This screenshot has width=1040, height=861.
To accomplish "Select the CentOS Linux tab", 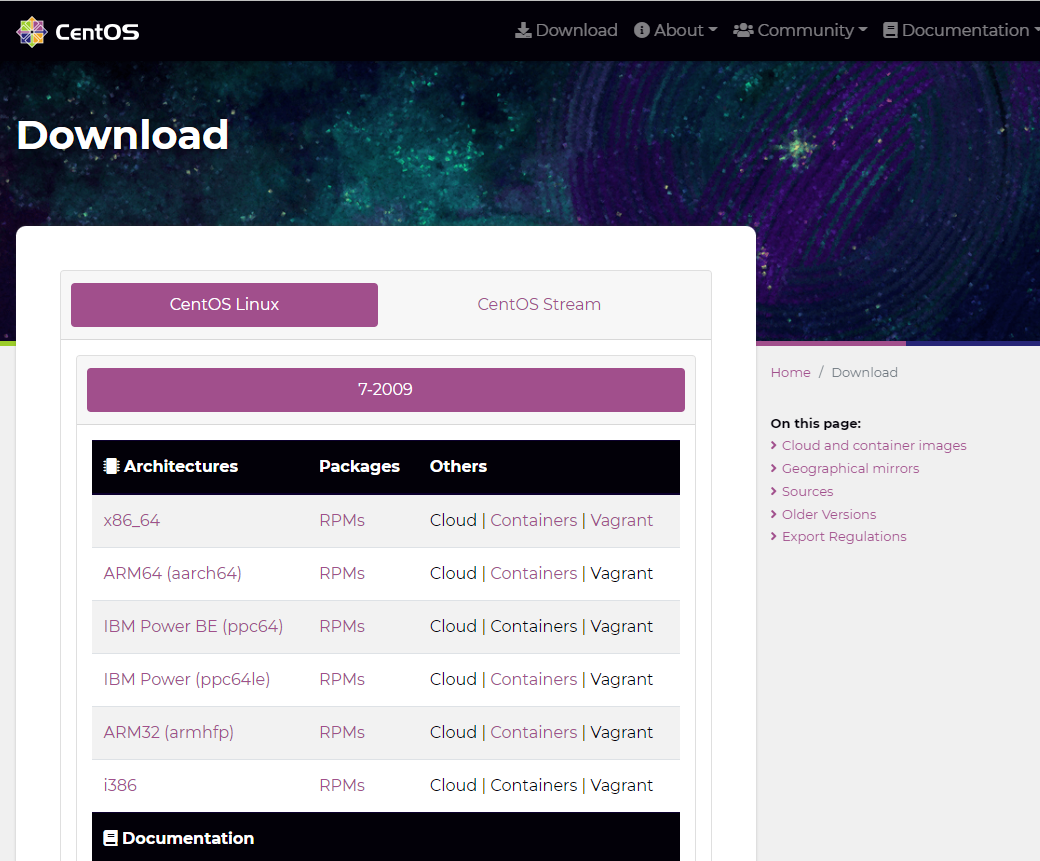I will pyautogui.click(x=224, y=304).
